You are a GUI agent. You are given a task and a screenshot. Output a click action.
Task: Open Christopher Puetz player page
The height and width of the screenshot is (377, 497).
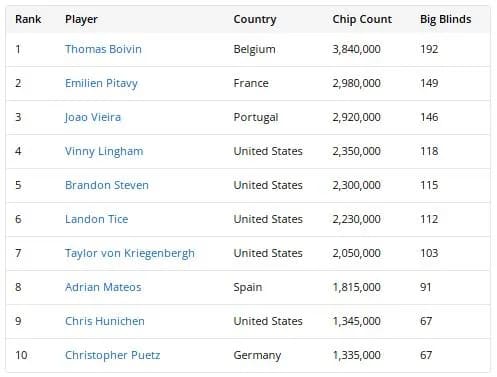(113, 355)
